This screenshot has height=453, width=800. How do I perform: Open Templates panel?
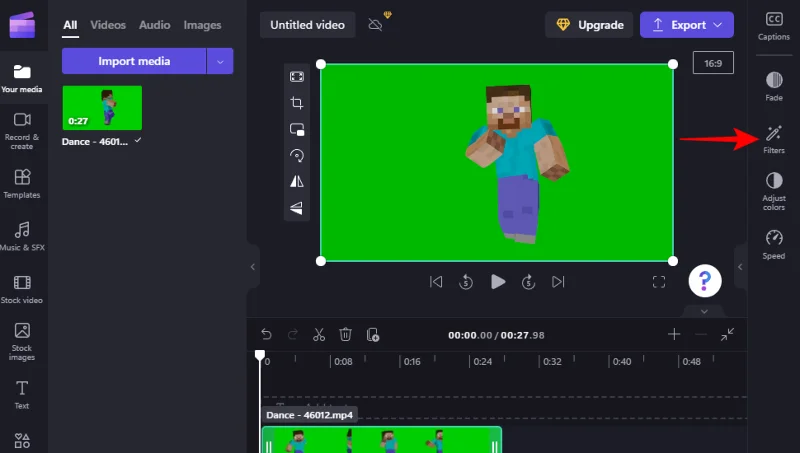pos(22,184)
